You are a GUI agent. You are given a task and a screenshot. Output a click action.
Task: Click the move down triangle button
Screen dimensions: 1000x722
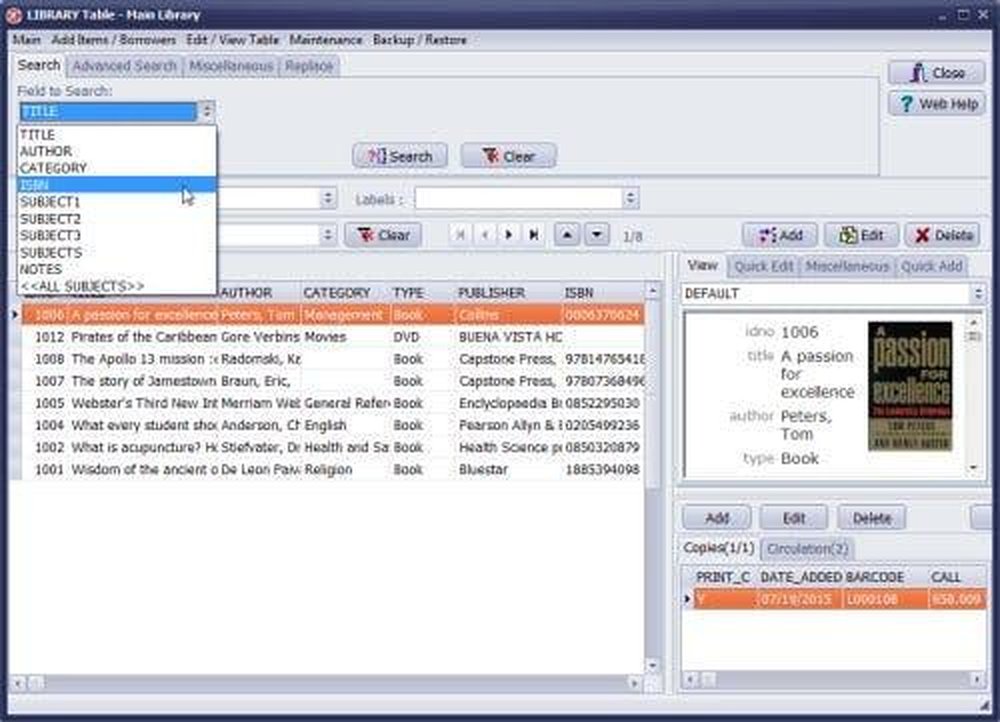pos(597,235)
